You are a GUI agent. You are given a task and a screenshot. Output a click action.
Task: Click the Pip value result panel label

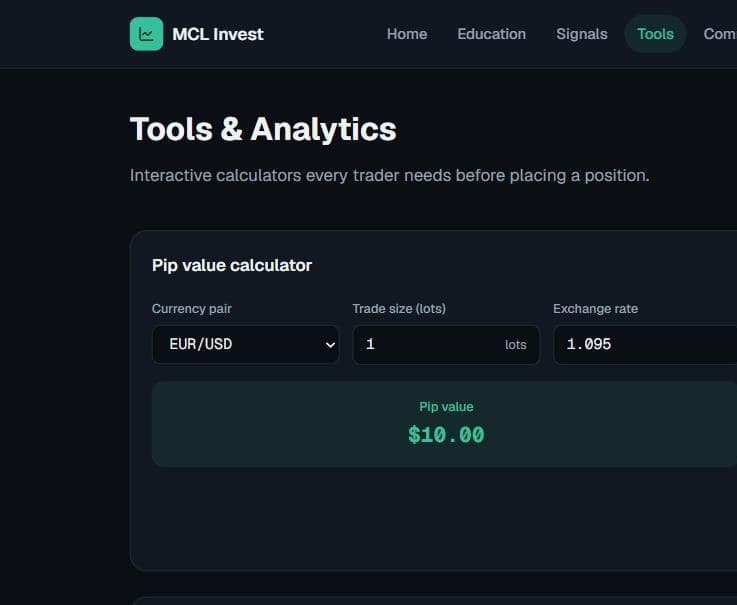pyautogui.click(x=446, y=407)
